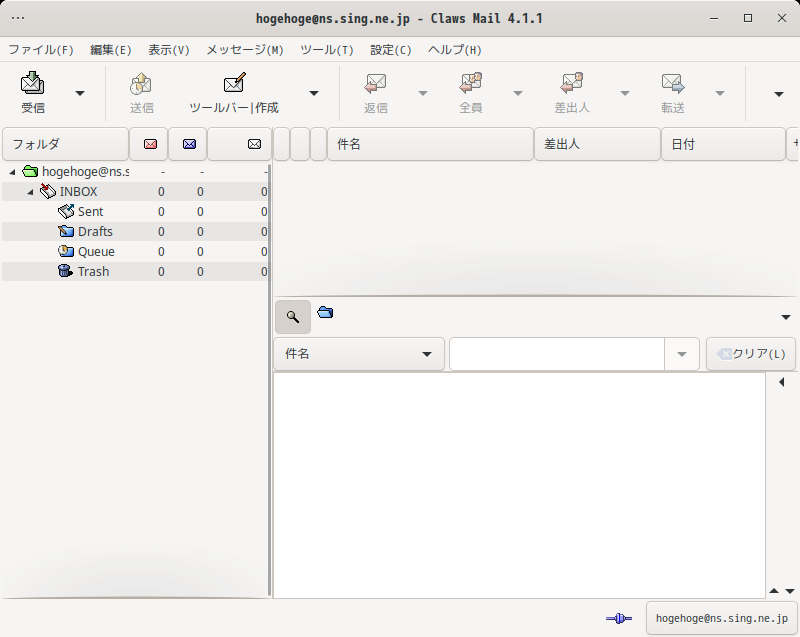
Task: Open the ファイル(F) menu
Action: click(41, 50)
